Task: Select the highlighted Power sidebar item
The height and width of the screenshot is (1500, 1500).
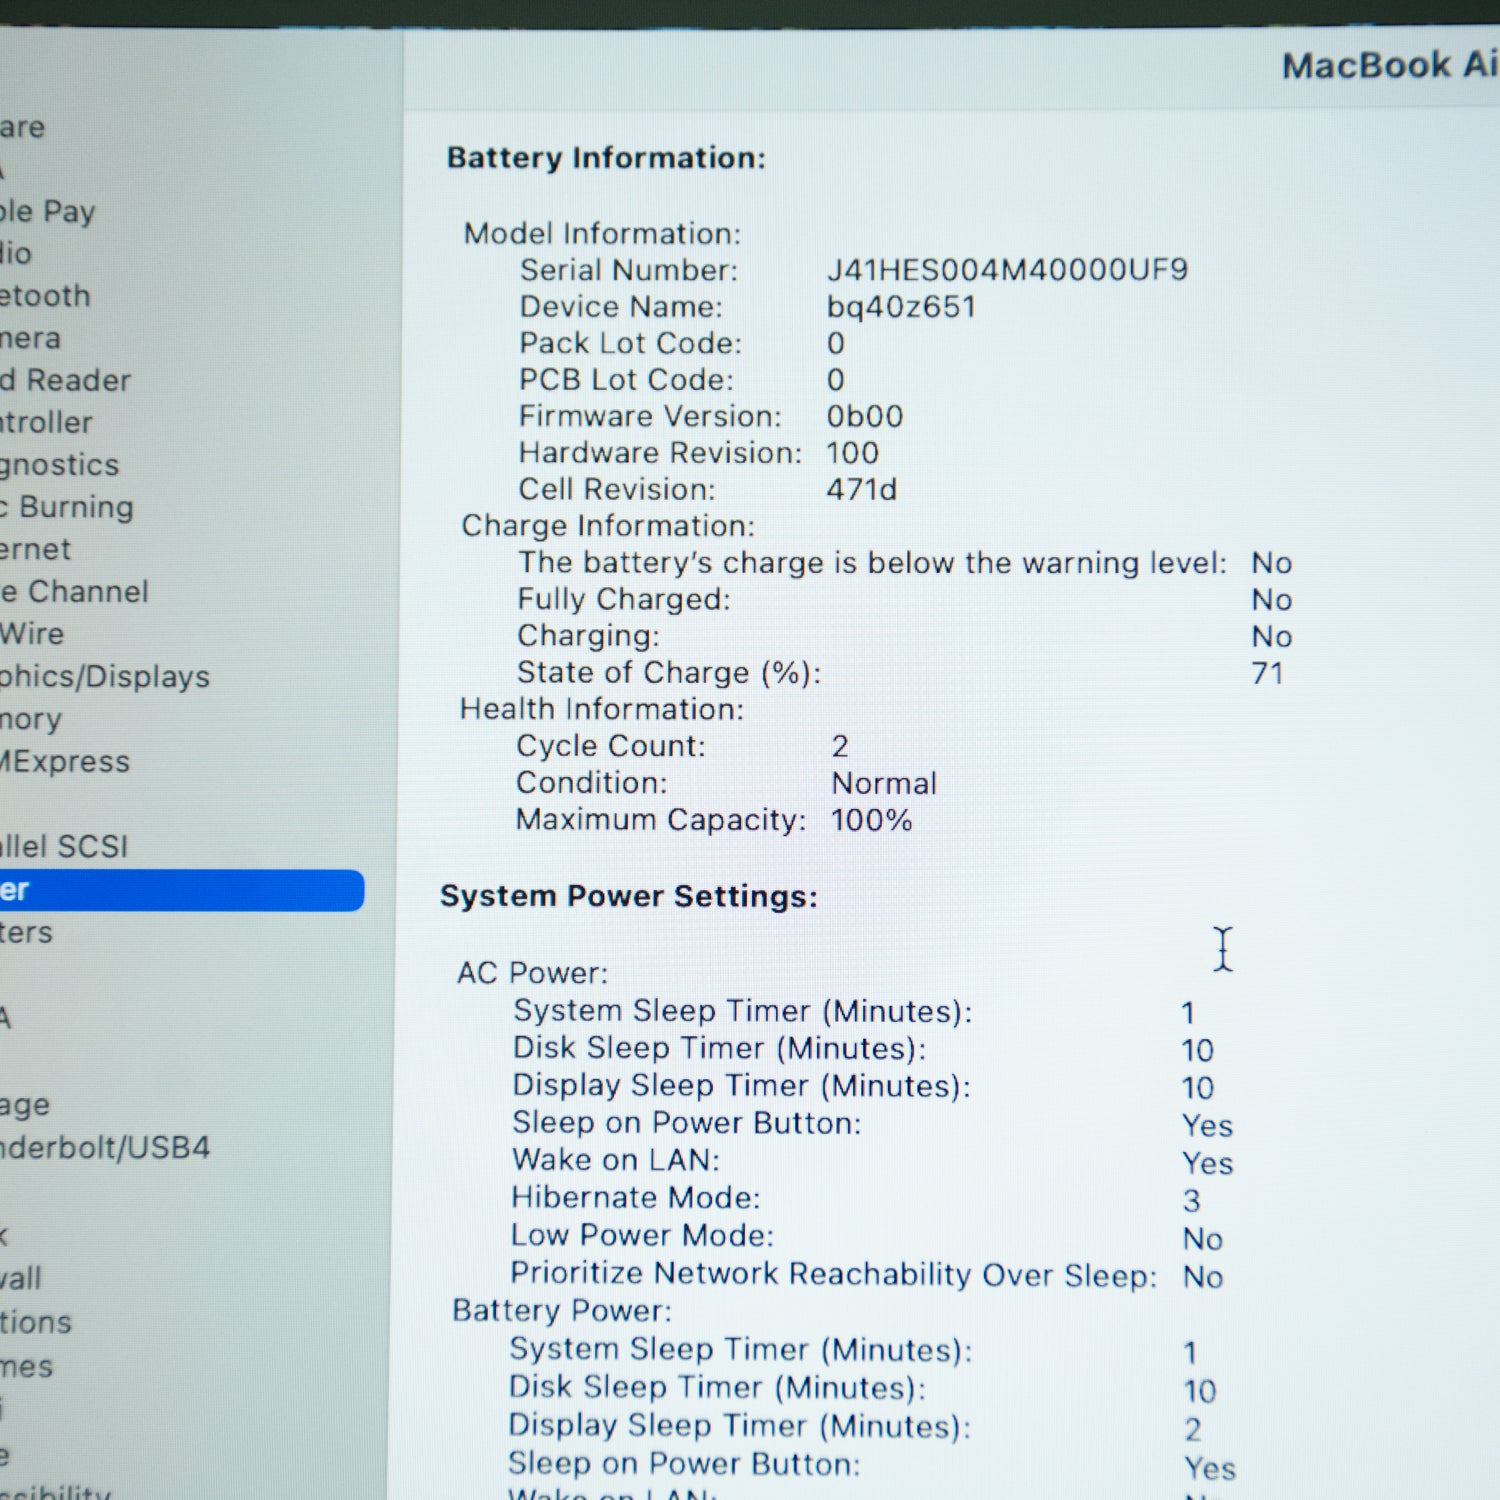Action: point(181,890)
